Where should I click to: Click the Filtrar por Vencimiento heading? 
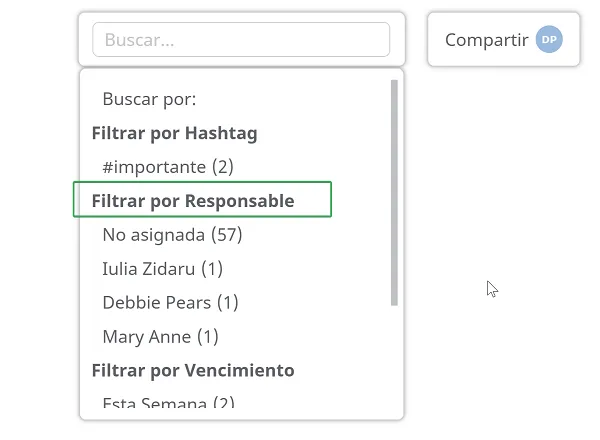(x=193, y=370)
